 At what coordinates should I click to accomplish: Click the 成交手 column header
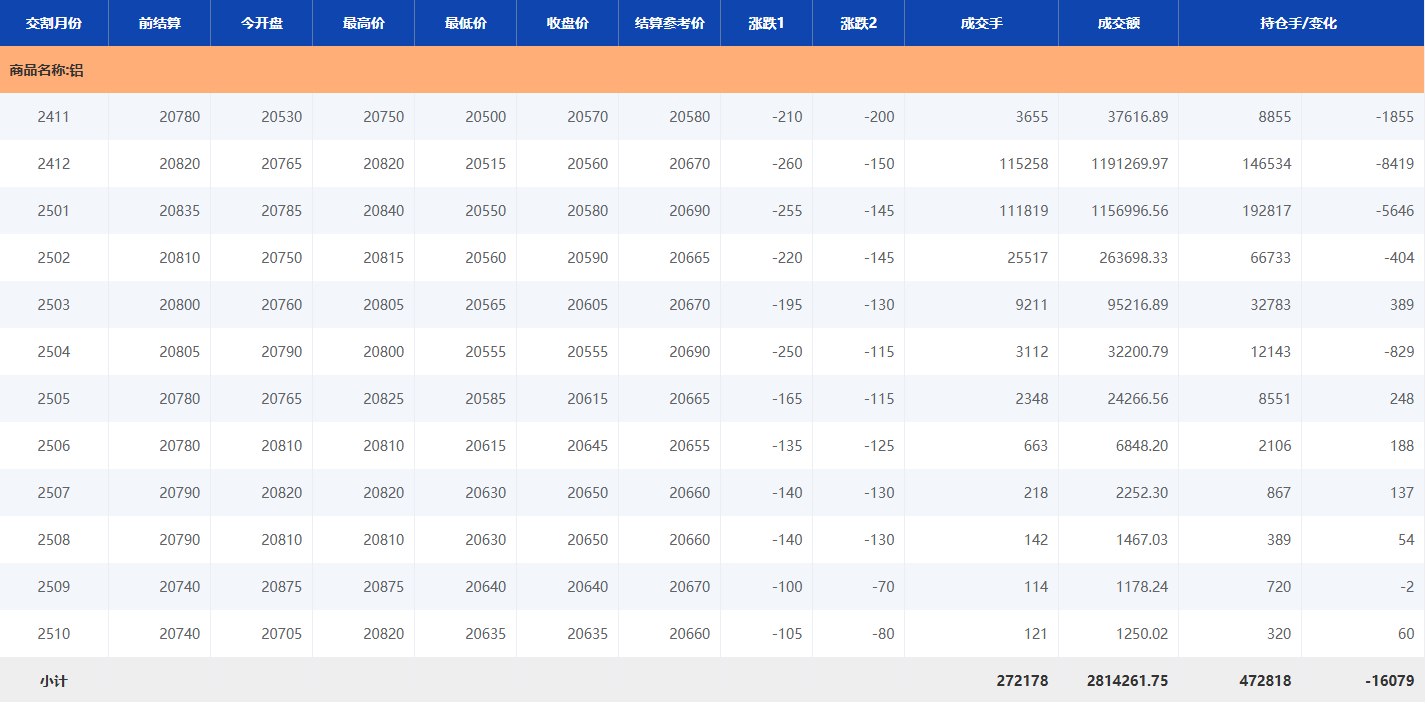coord(981,23)
